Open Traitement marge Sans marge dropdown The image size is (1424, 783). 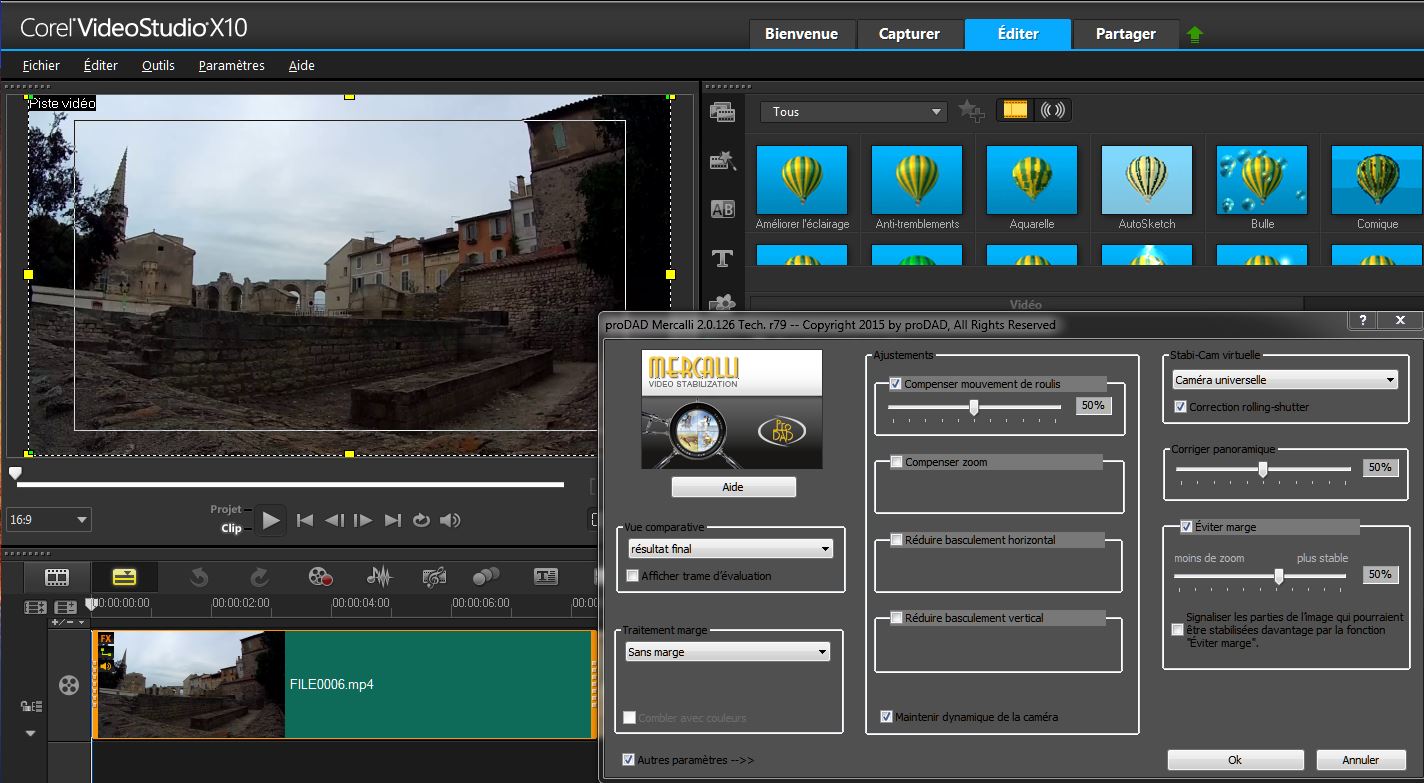pos(727,652)
